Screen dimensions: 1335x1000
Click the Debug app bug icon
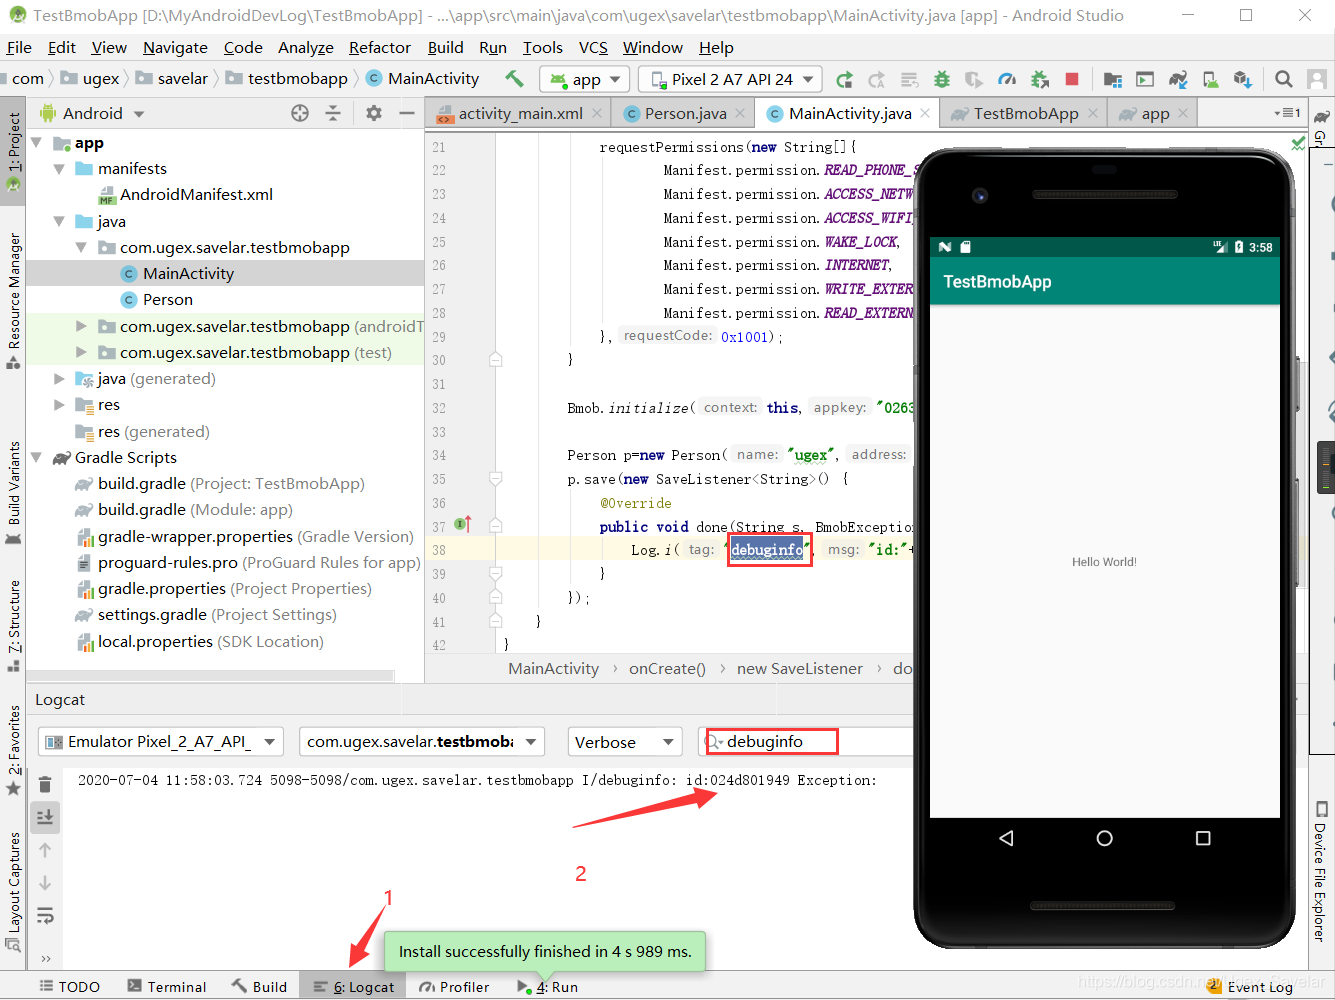pyautogui.click(x=942, y=79)
